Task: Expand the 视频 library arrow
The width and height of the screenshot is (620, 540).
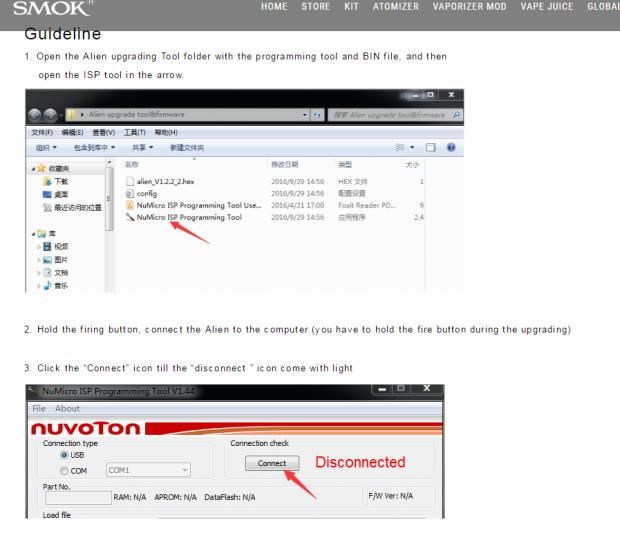Action: (x=39, y=247)
